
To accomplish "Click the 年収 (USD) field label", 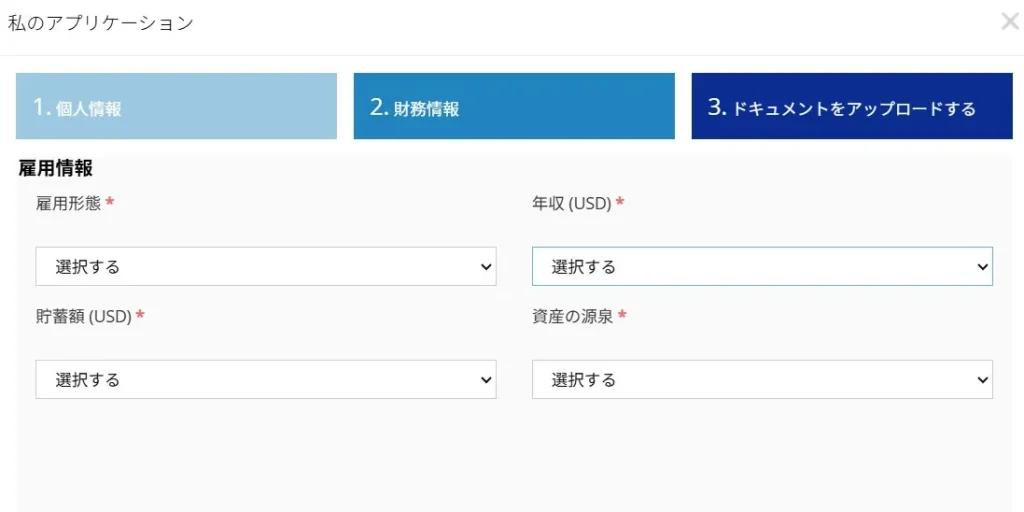I will point(571,203).
